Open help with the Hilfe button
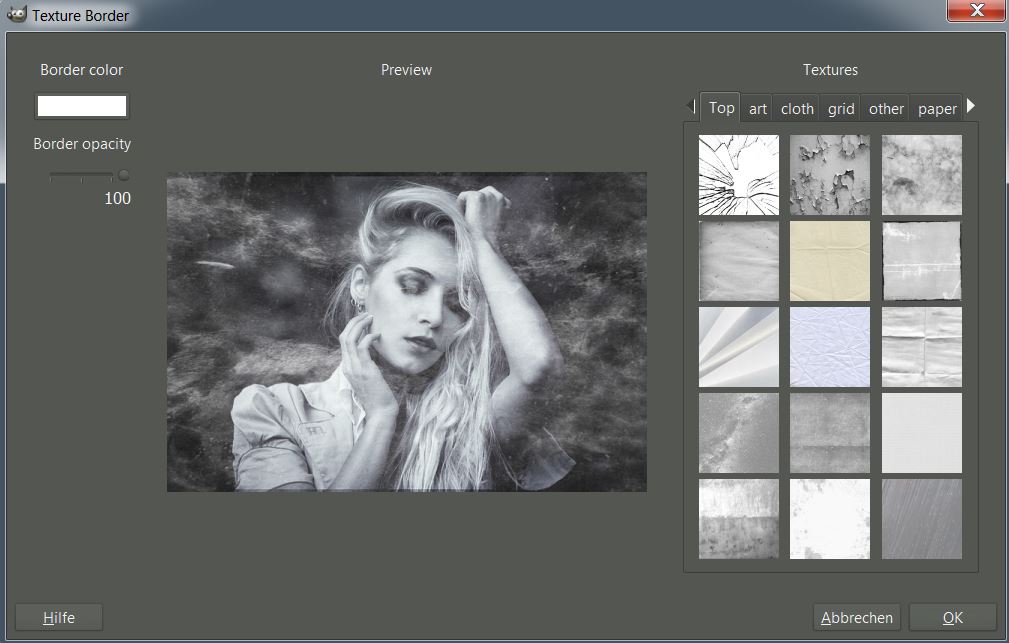Viewport: 1009px width, 643px height. pos(59,618)
